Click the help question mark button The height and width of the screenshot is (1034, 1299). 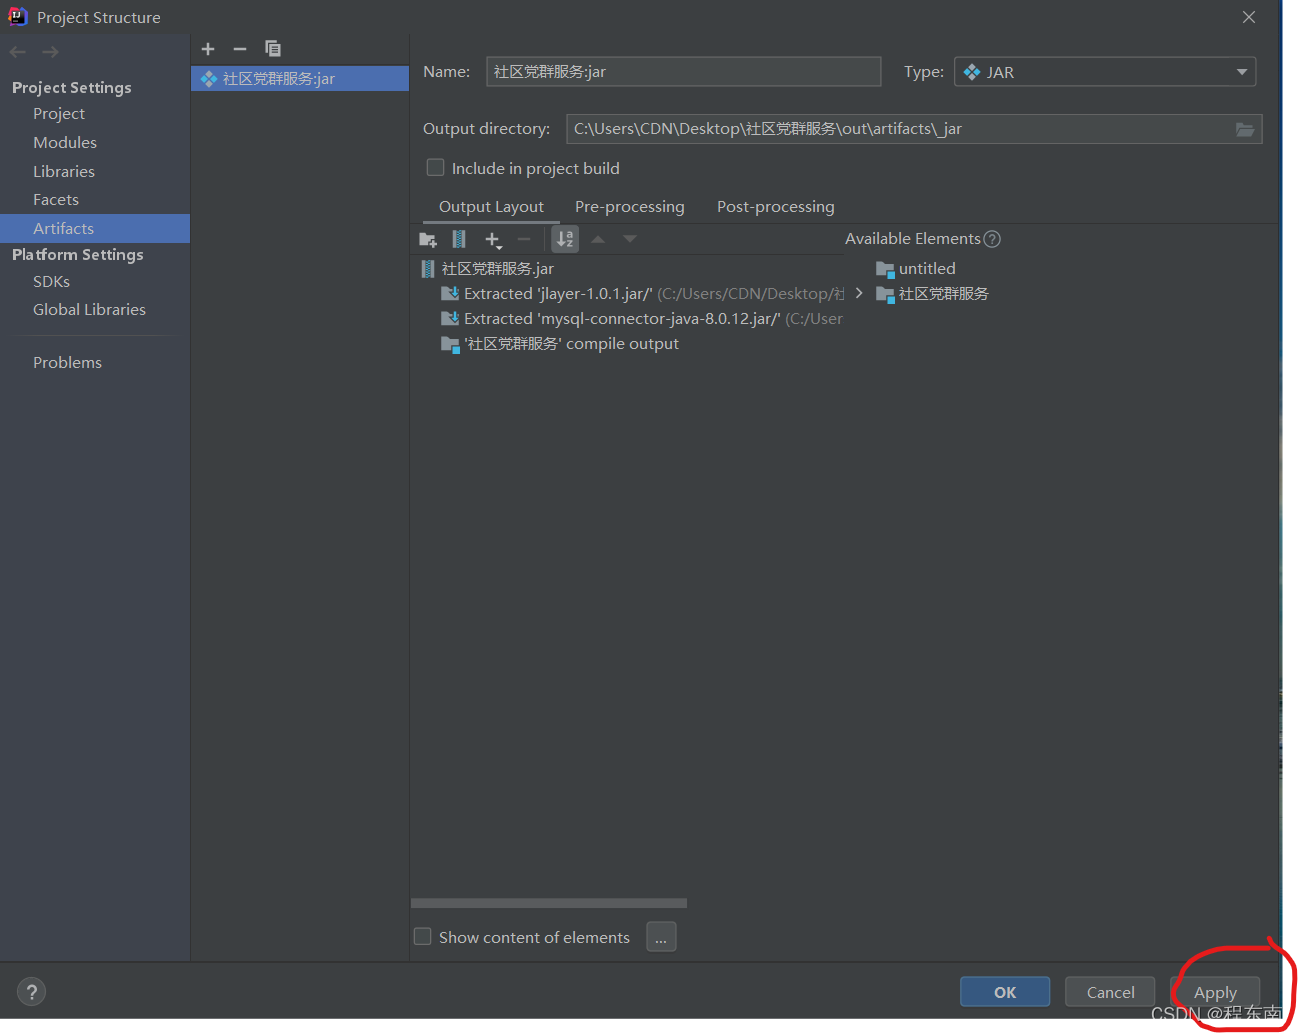pyautogui.click(x=32, y=992)
